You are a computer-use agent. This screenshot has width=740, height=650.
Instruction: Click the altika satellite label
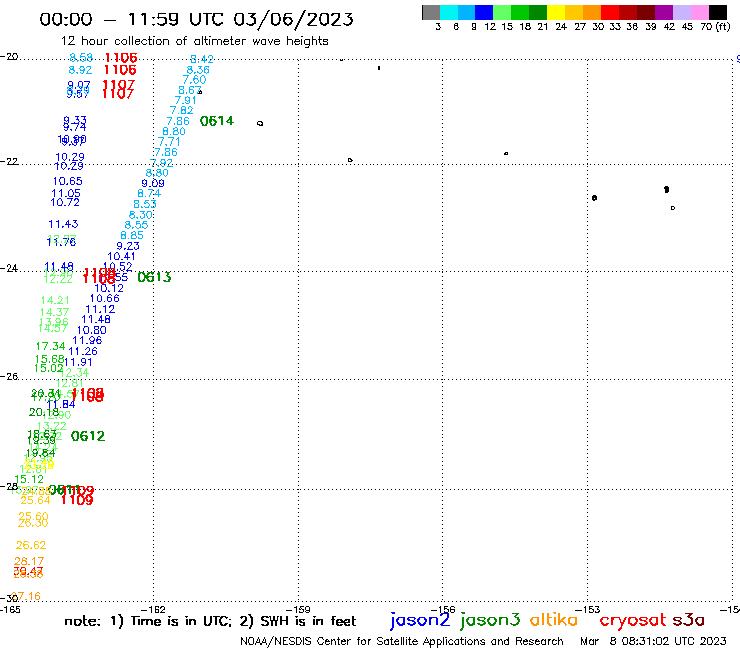[554, 620]
